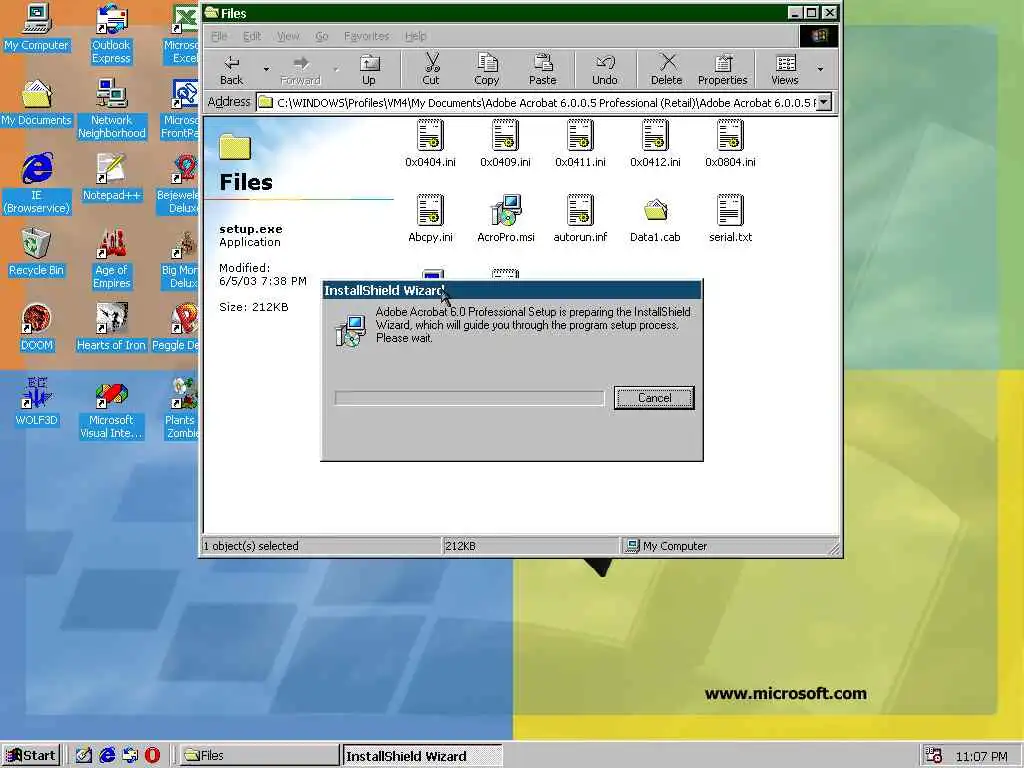
Task: Launch Age of Empires shortcut
Action: click(x=112, y=259)
